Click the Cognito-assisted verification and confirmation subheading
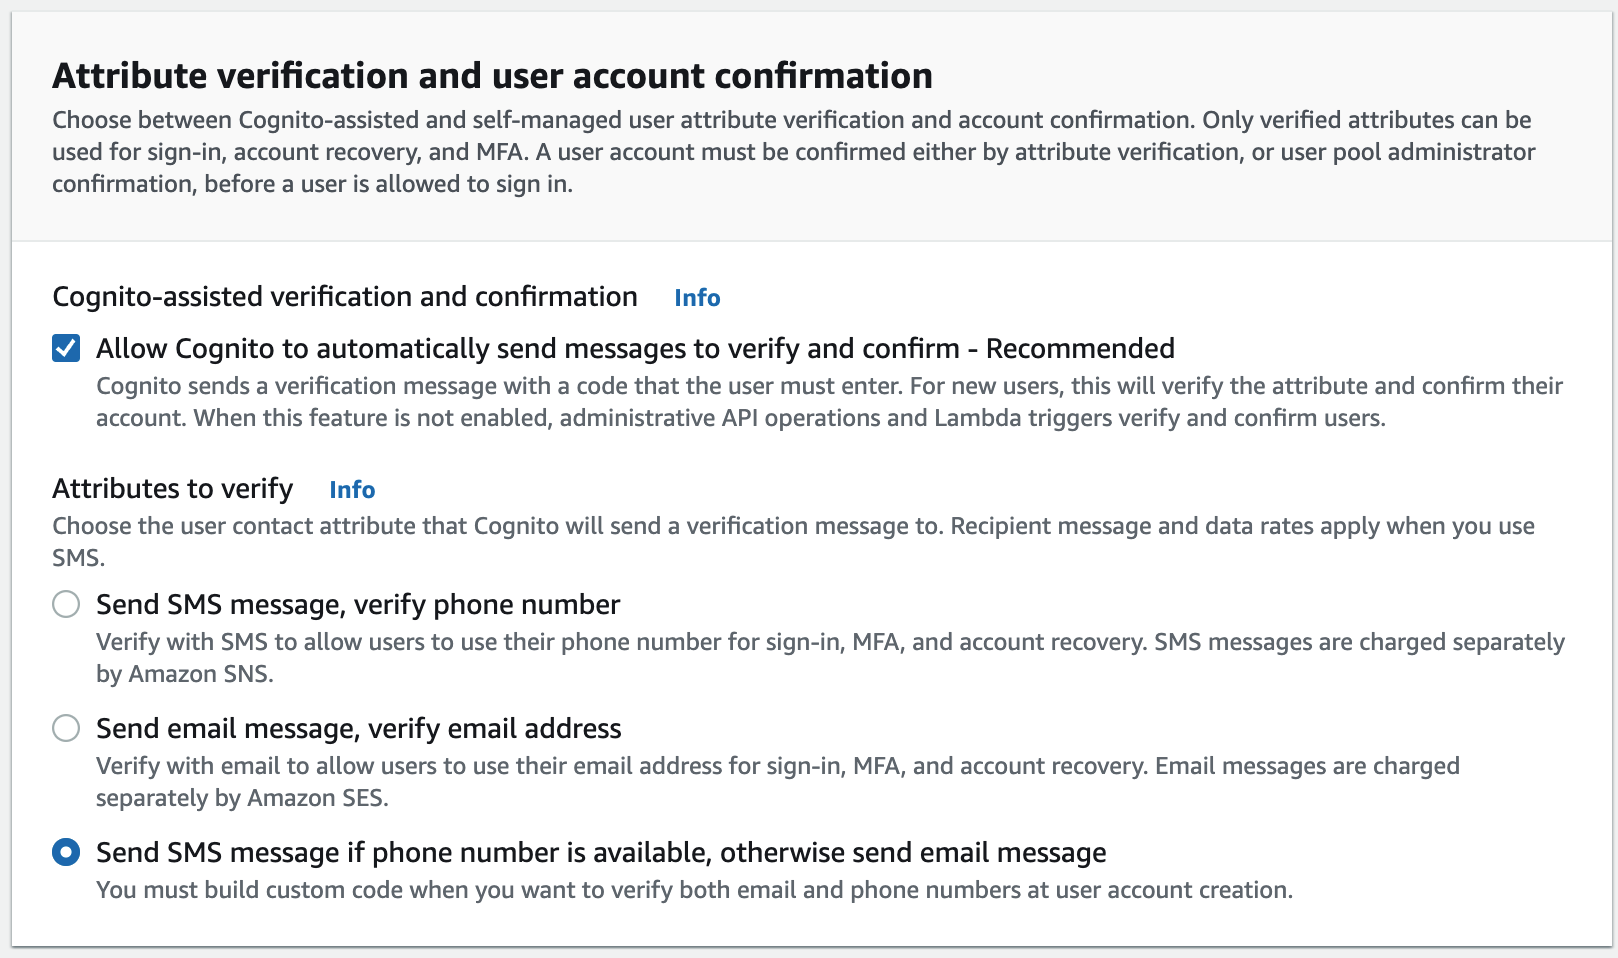 (x=345, y=296)
